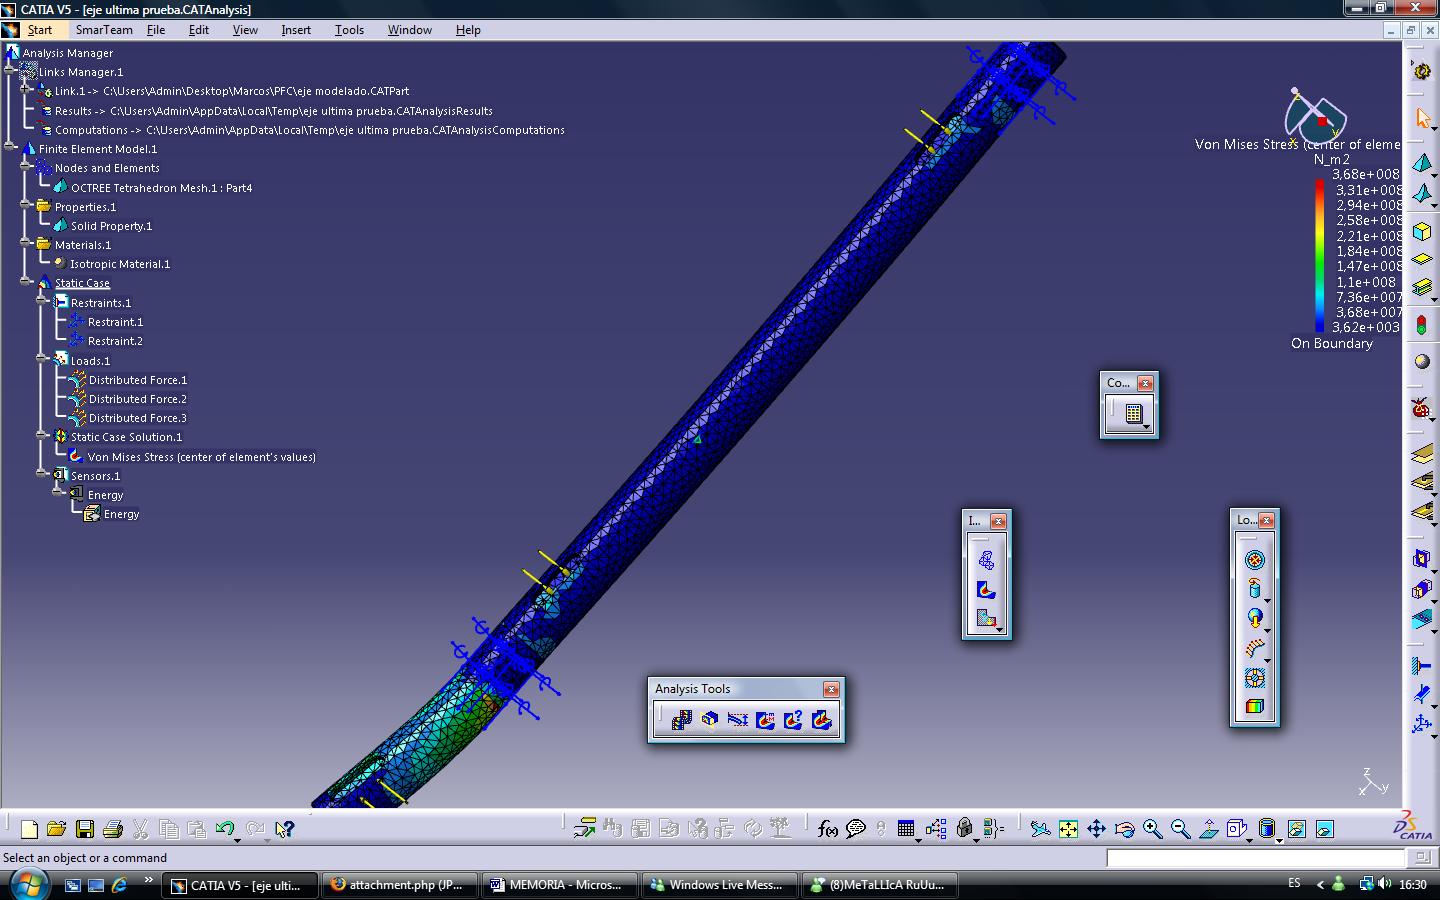This screenshot has height=900, width=1440.
Task: Switch to attachment.php Firefox taskbar button
Action: (399, 885)
